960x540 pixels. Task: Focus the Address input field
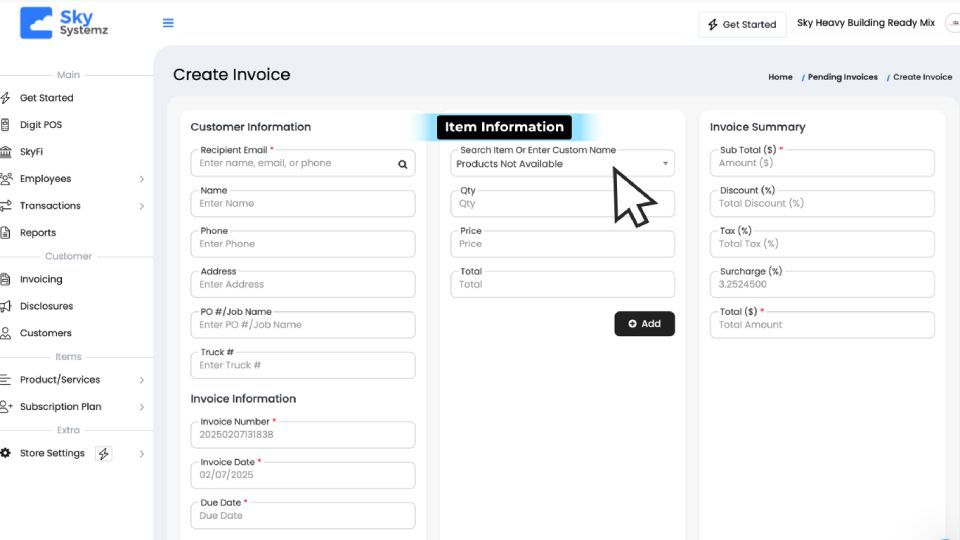pos(302,285)
